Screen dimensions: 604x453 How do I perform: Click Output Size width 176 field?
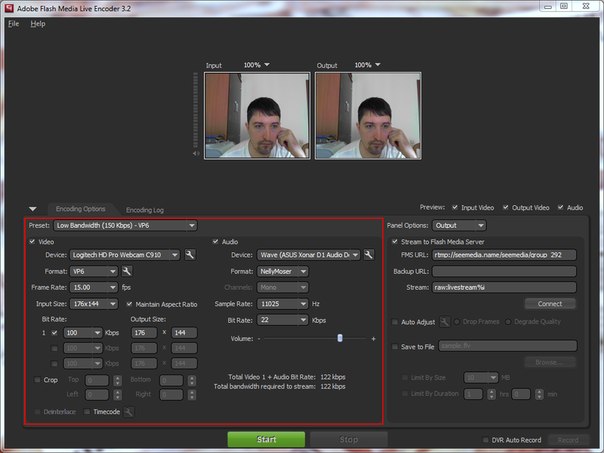coord(144,332)
